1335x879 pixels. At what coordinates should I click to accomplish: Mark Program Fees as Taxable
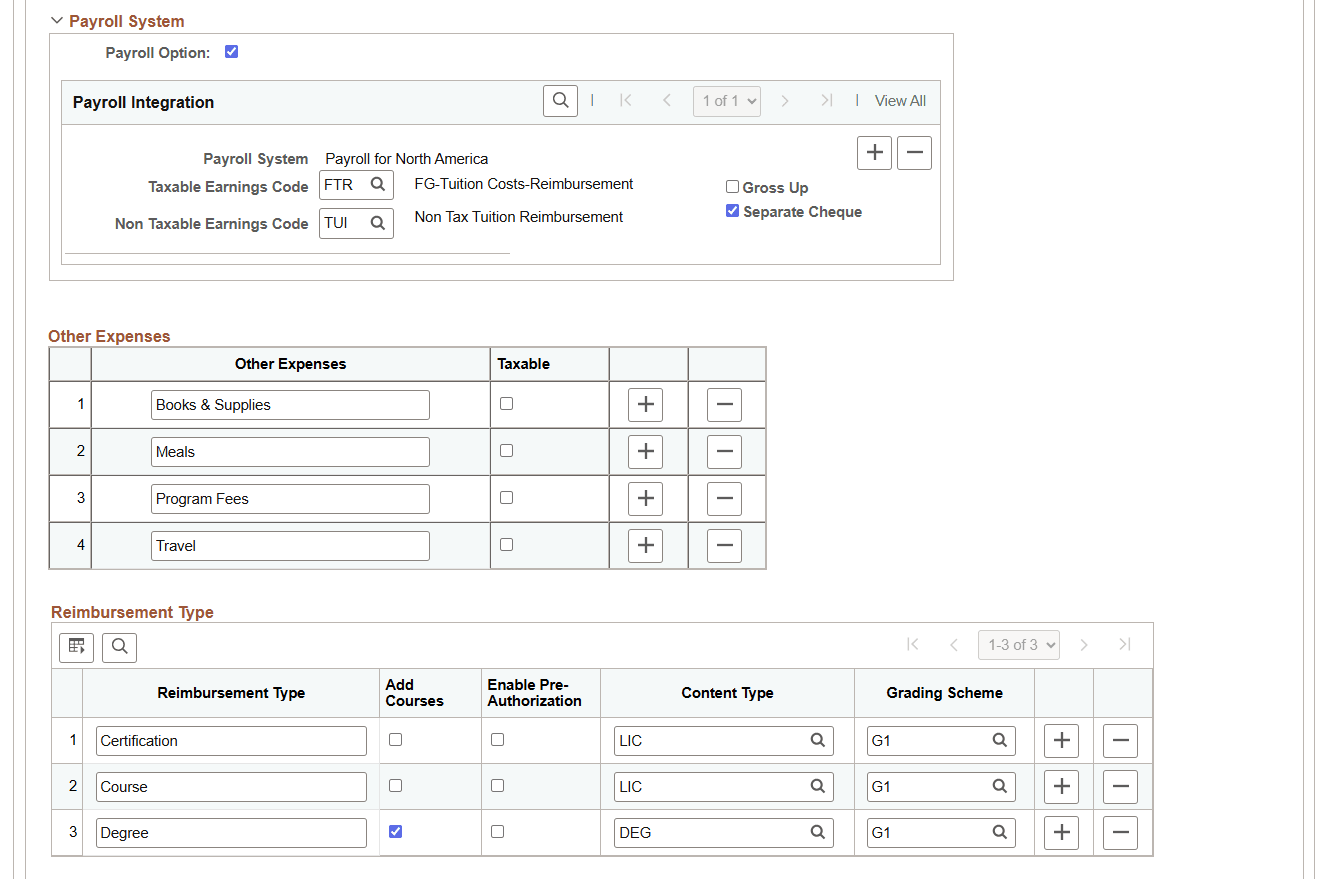(x=506, y=498)
